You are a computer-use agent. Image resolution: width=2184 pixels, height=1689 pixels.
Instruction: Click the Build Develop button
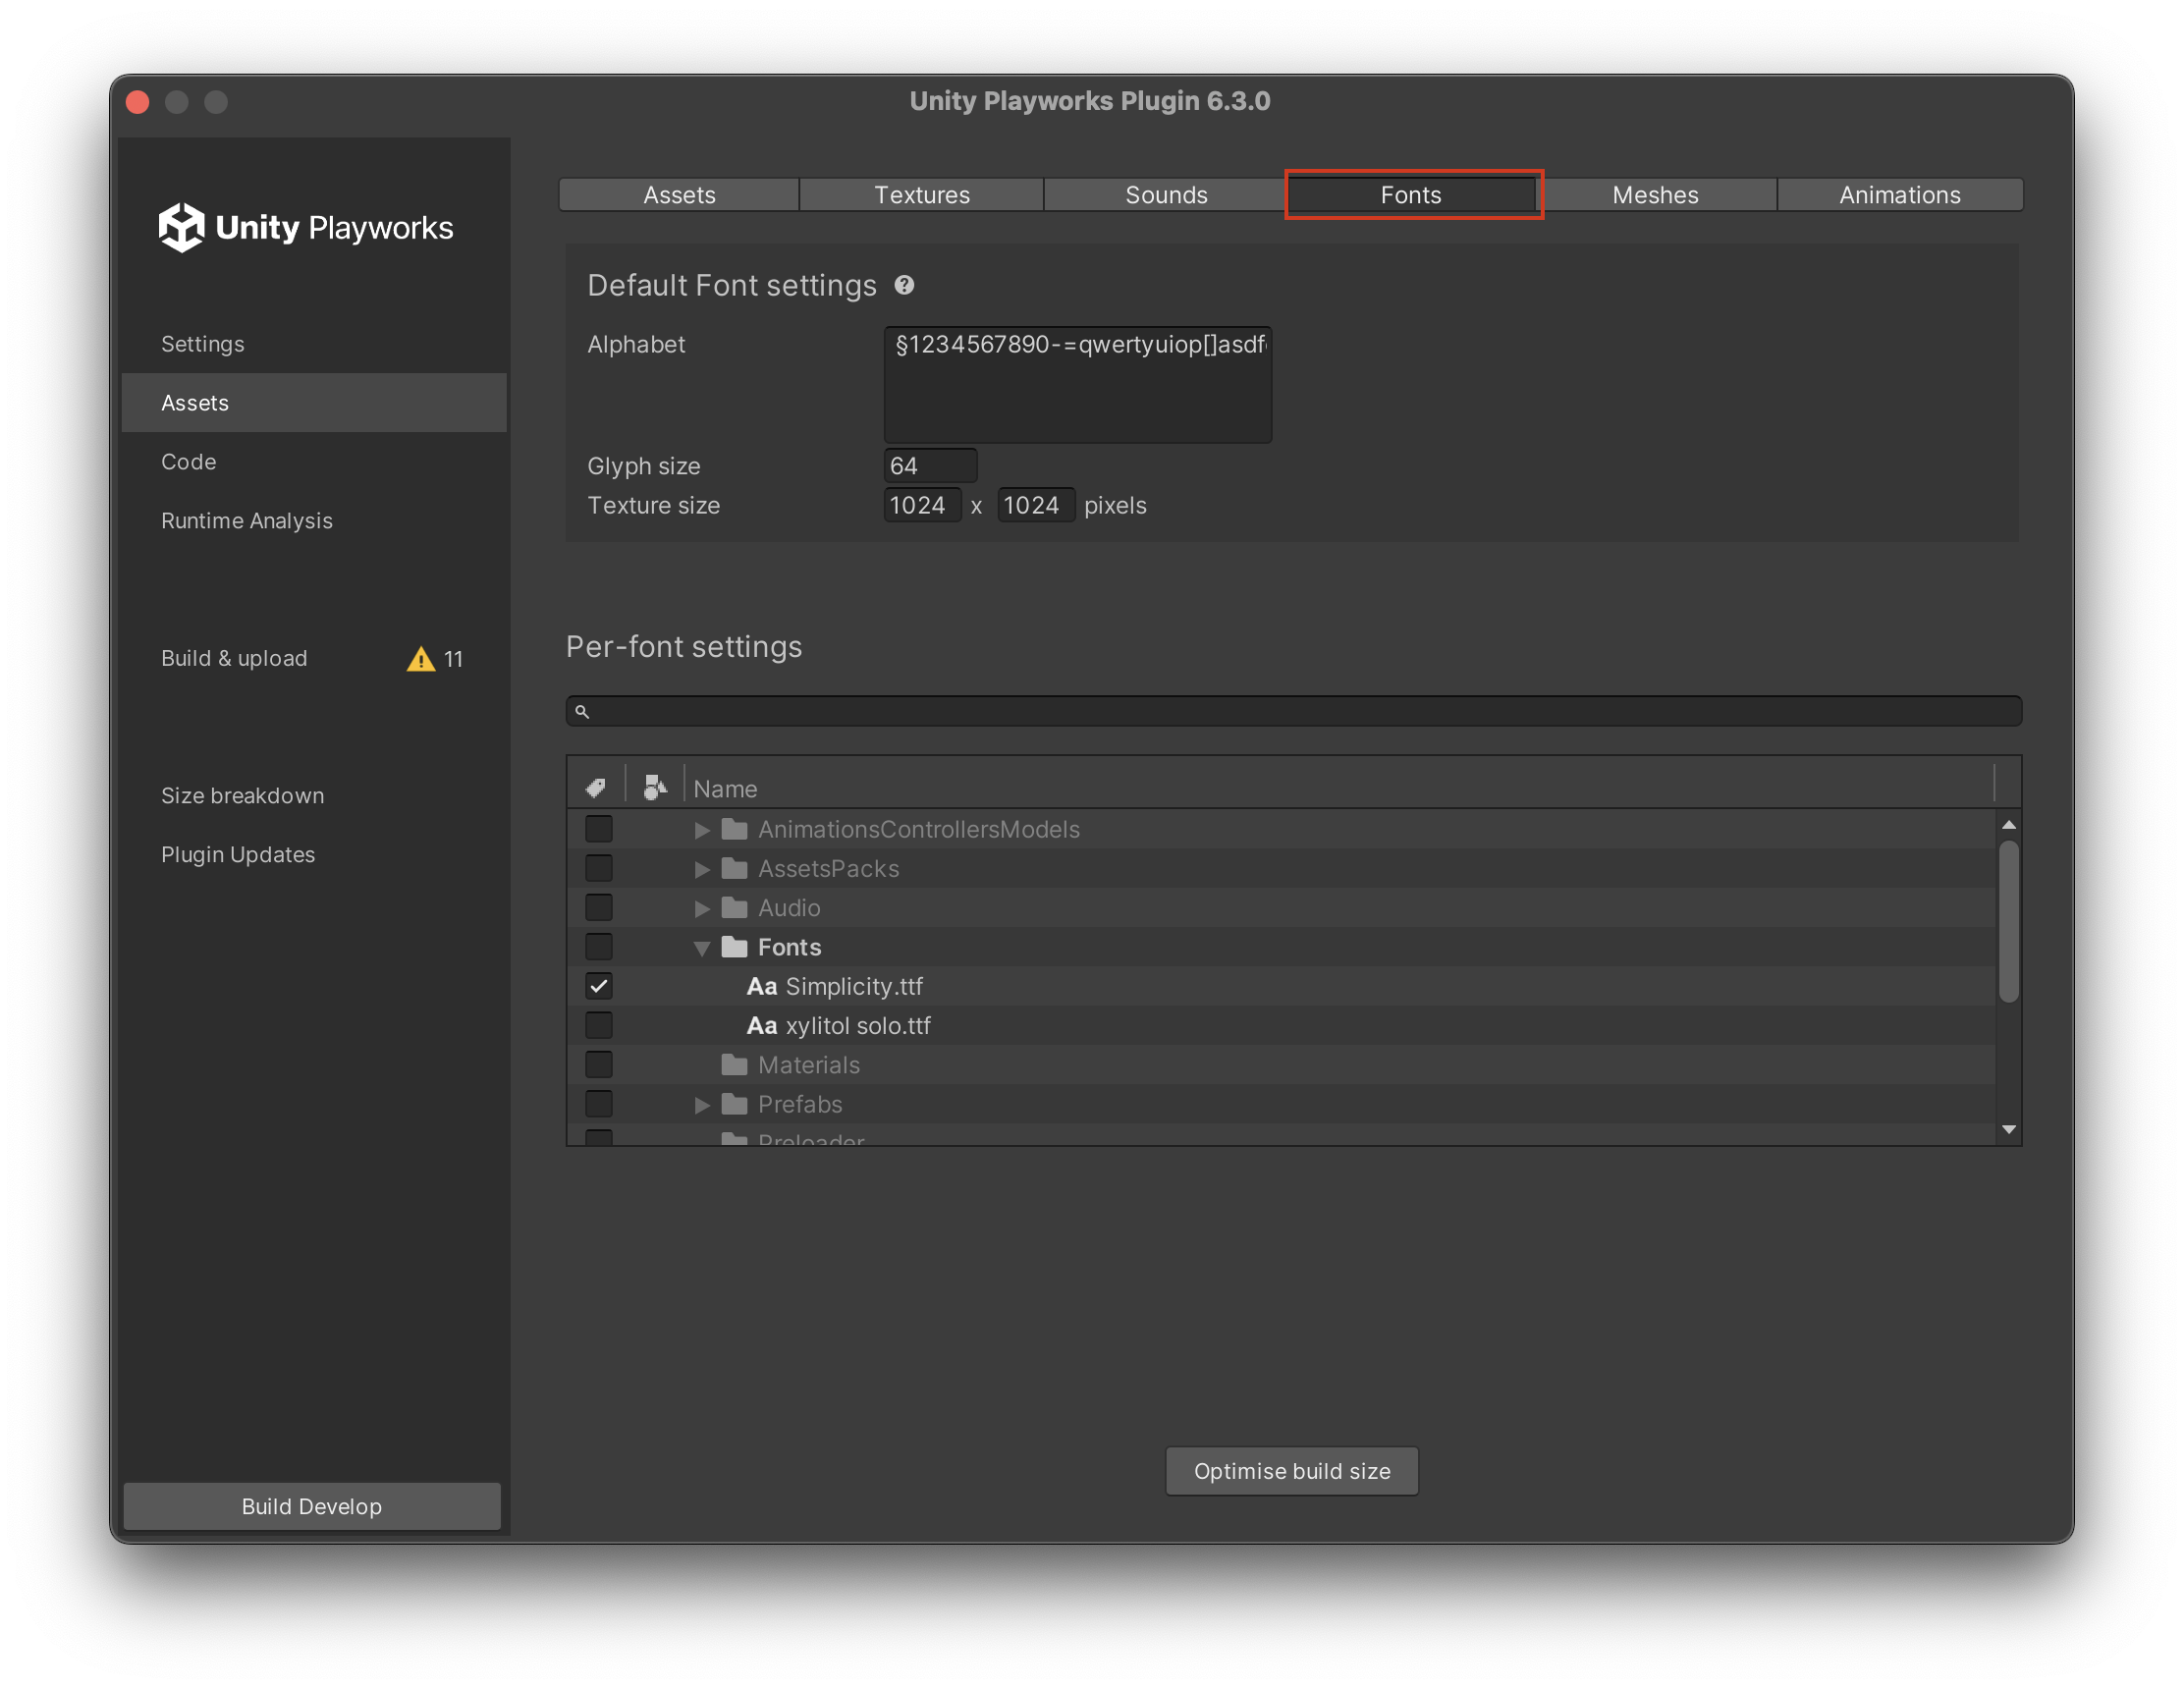coord(312,1506)
